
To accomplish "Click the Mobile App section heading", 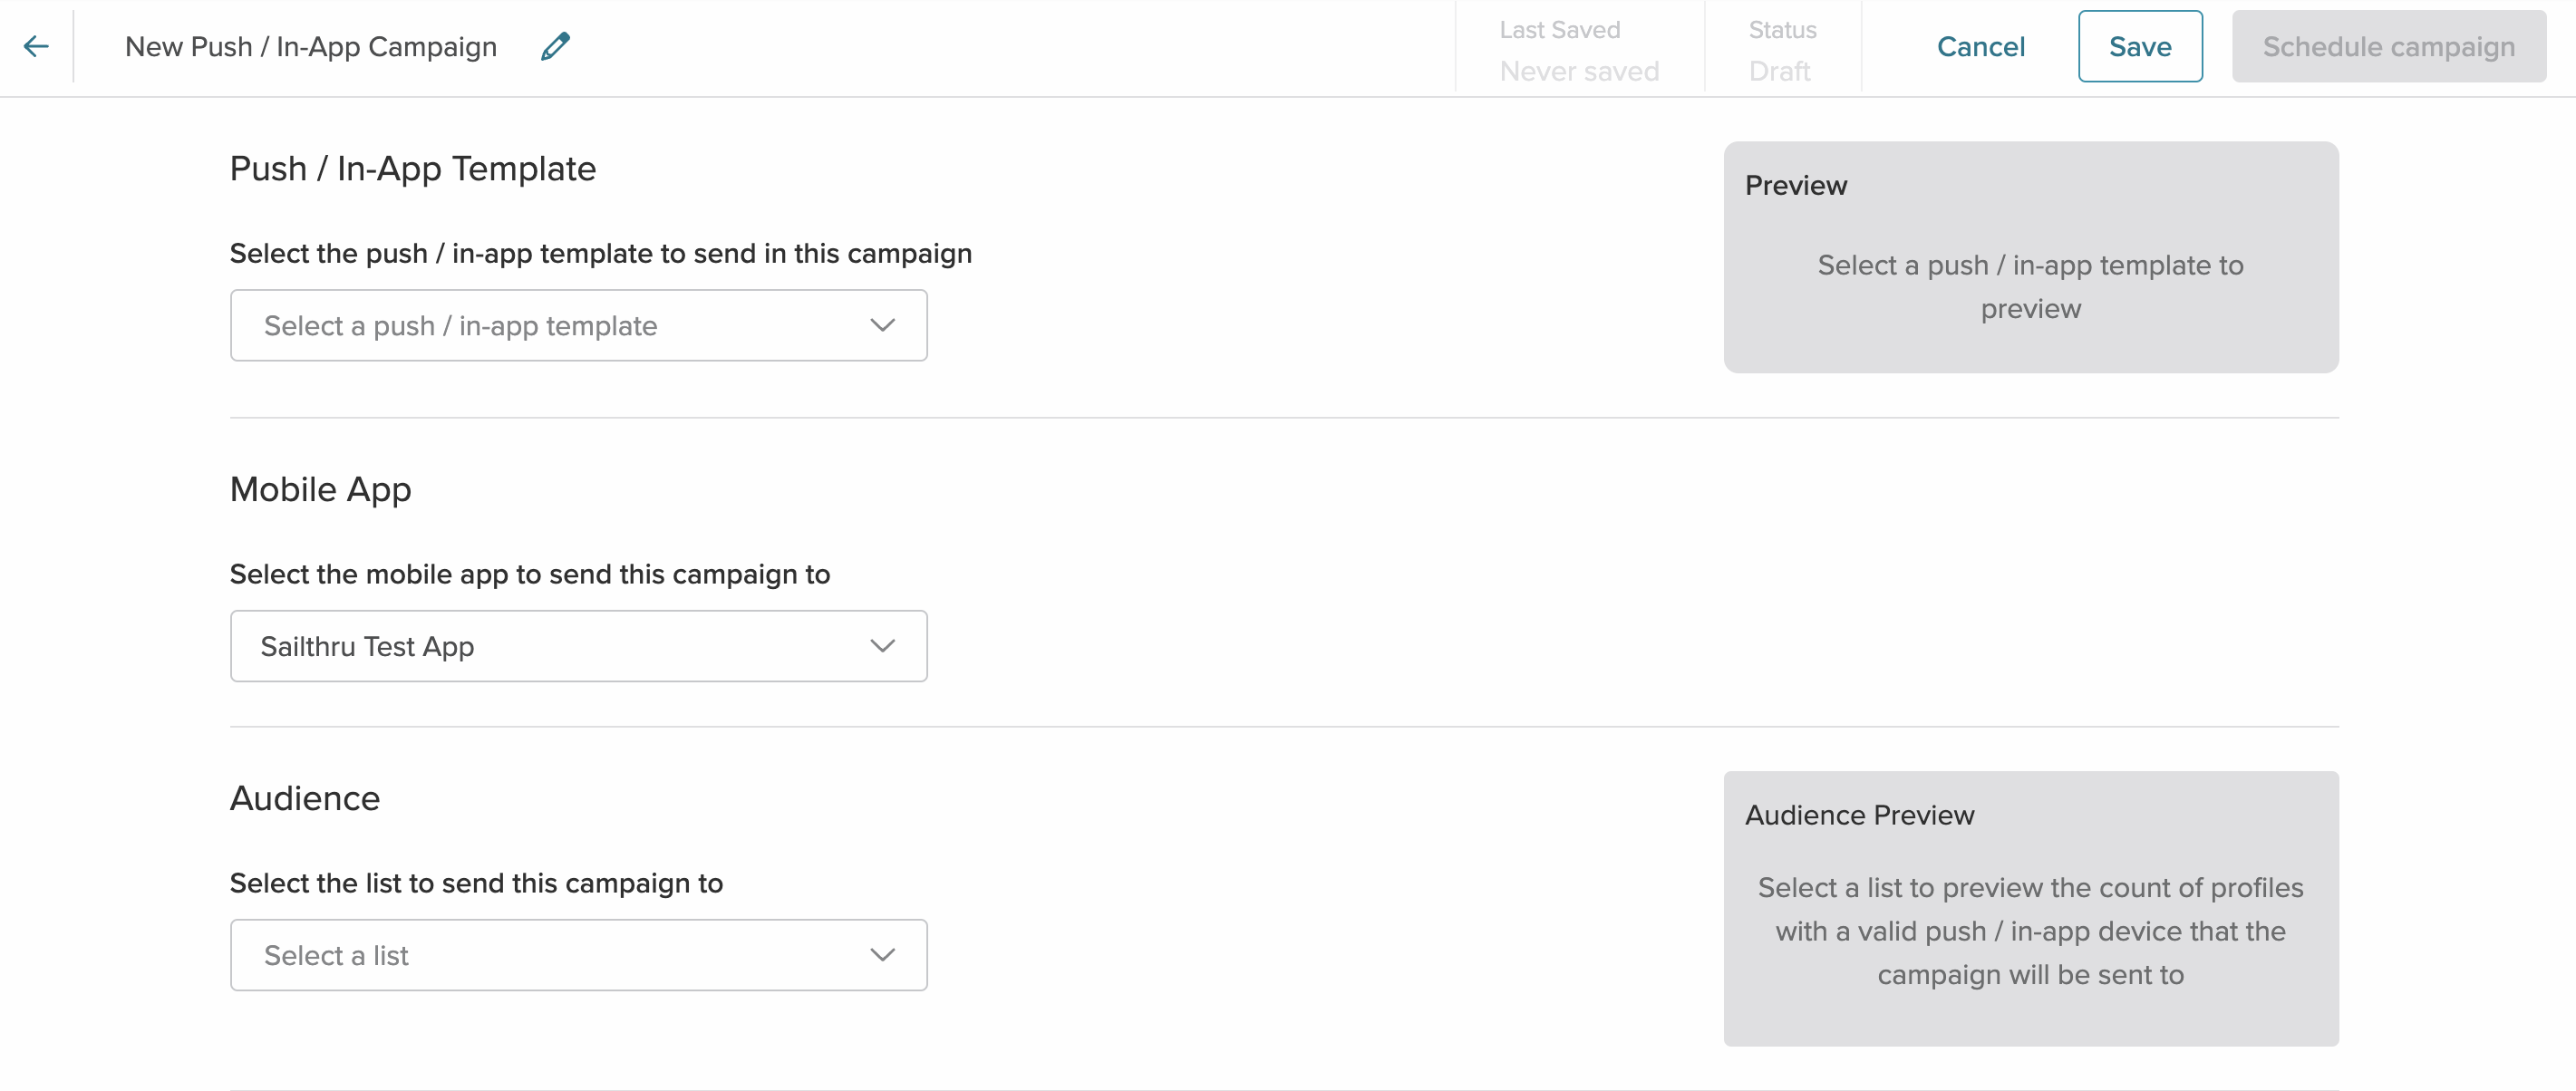I will click(x=320, y=490).
